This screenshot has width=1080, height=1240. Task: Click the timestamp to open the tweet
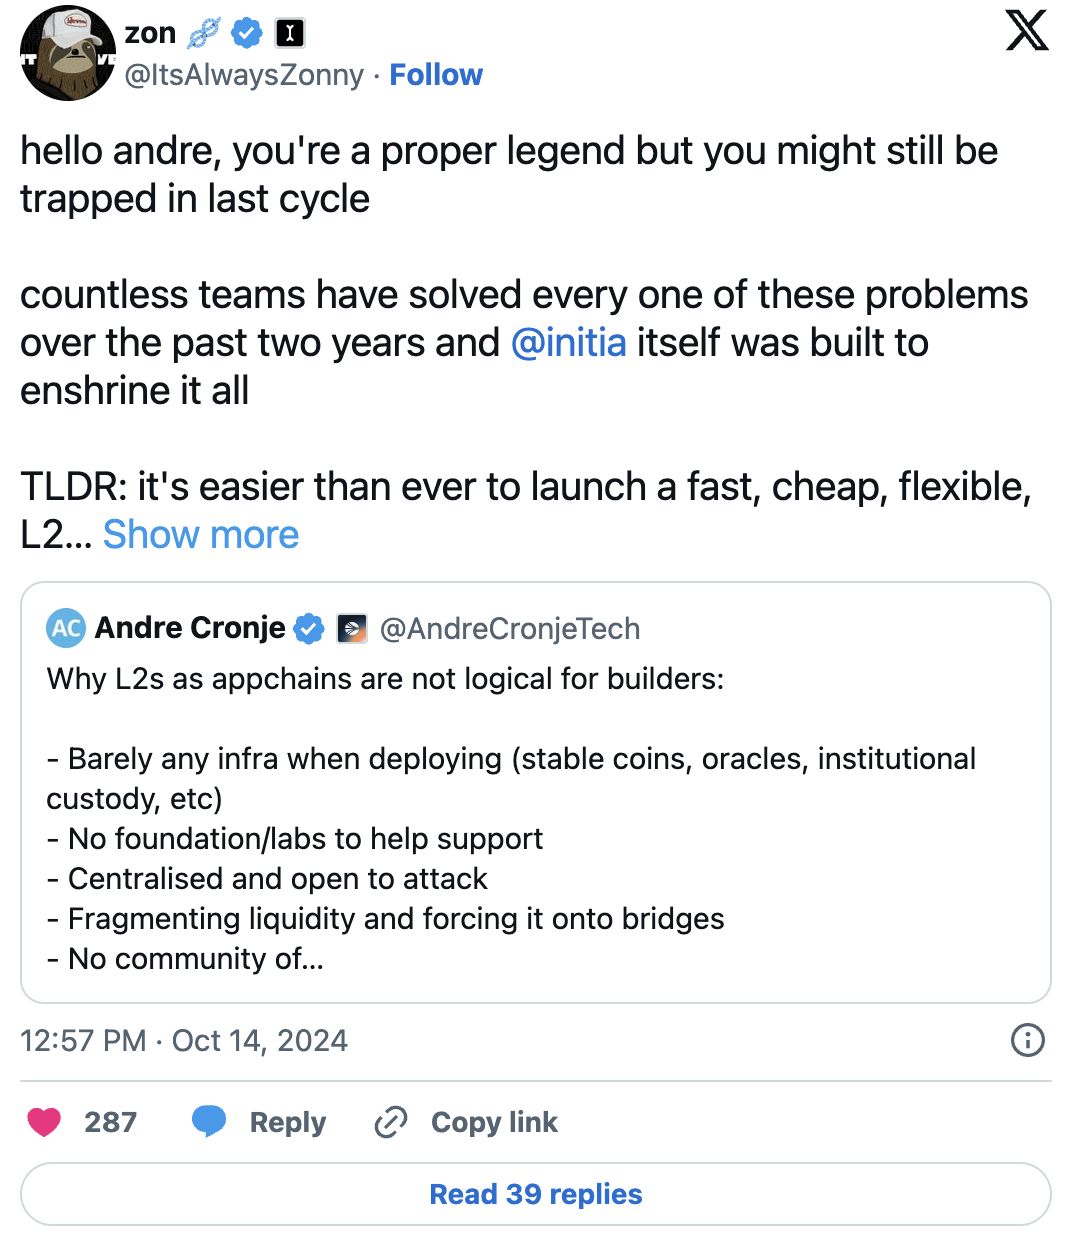point(183,1040)
